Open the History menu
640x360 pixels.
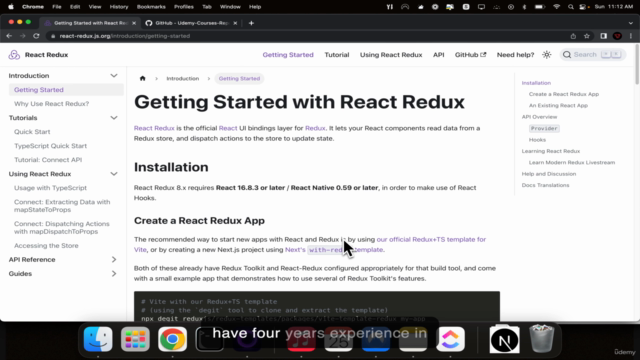pos(119,7)
